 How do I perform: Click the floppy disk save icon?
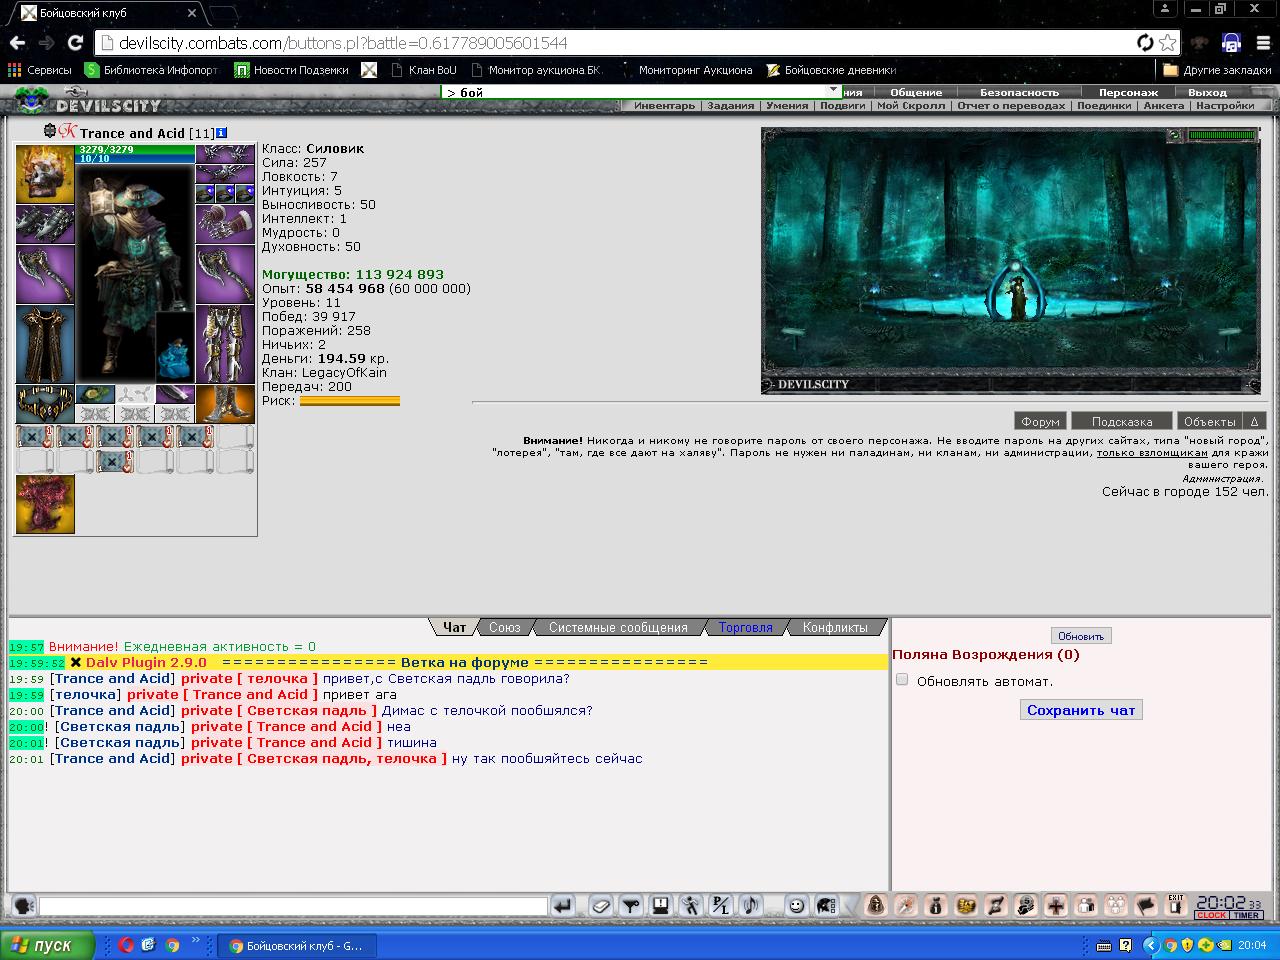tap(660, 906)
